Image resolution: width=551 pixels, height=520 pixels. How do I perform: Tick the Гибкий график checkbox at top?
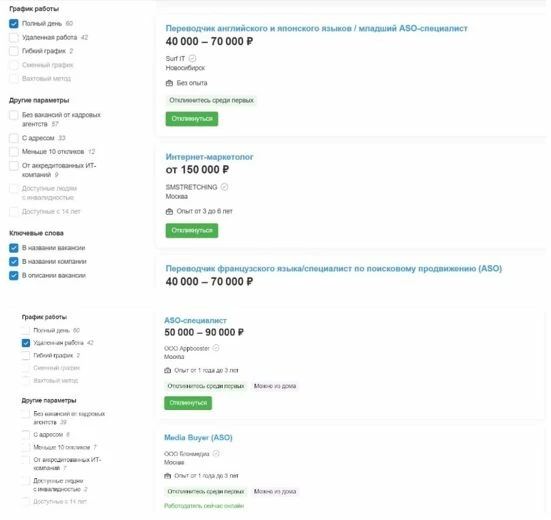14,51
